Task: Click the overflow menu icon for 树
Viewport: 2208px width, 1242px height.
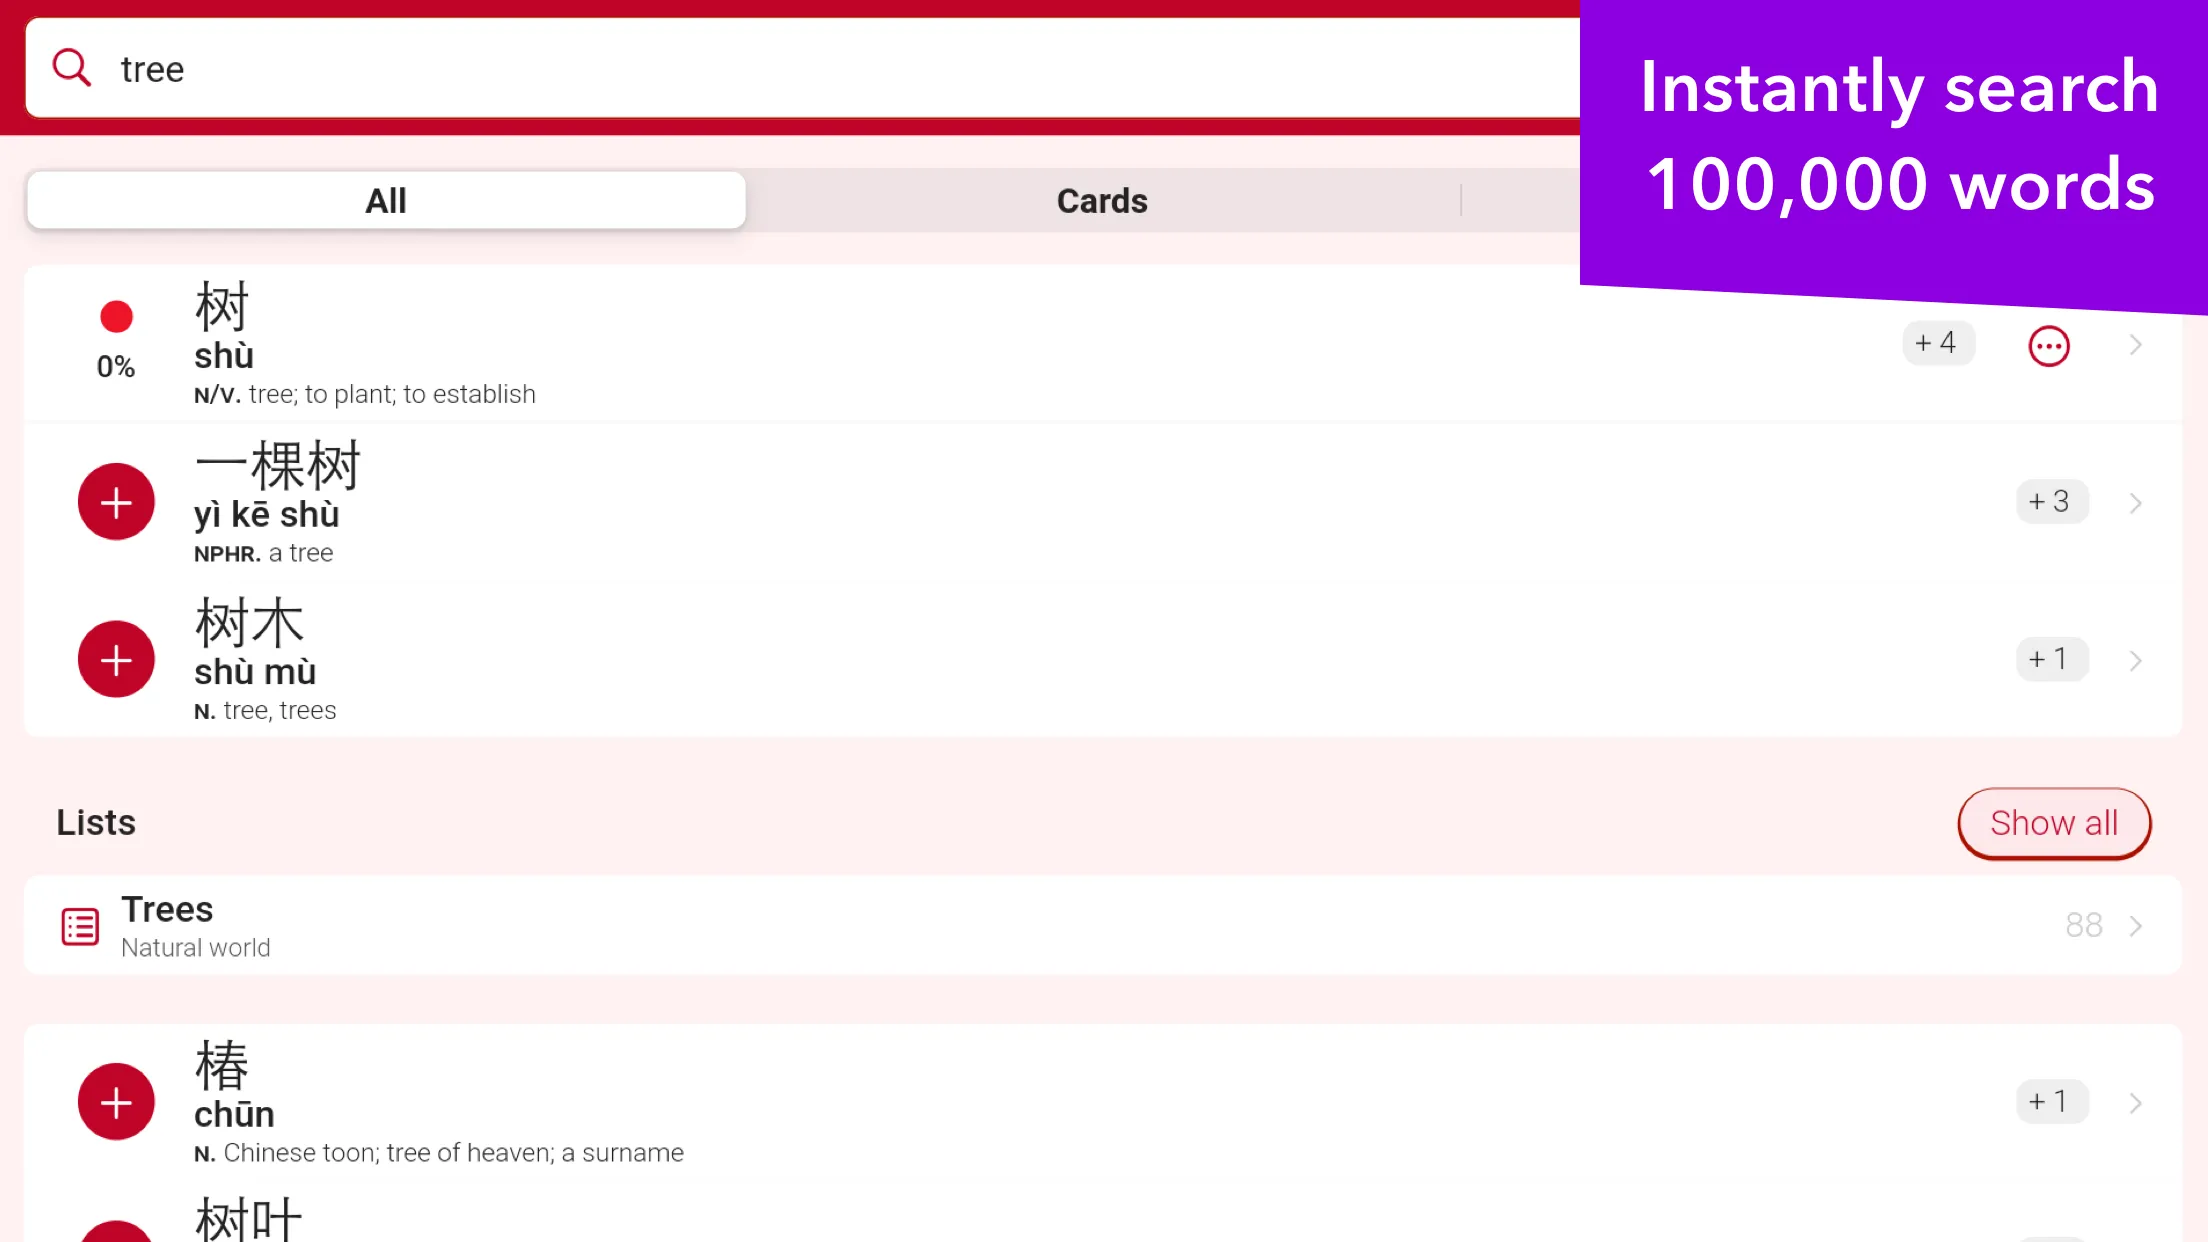Action: tap(2049, 344)
